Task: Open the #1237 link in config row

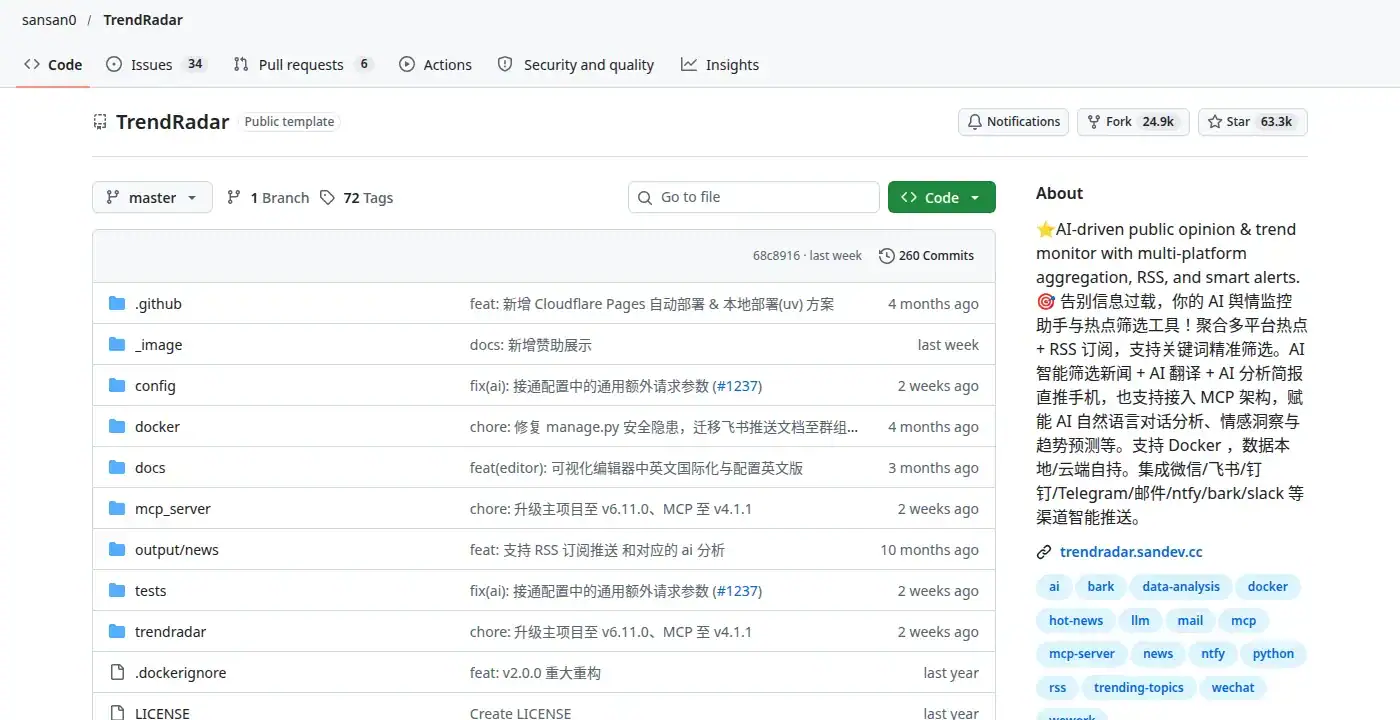Action: coord(738,386)
